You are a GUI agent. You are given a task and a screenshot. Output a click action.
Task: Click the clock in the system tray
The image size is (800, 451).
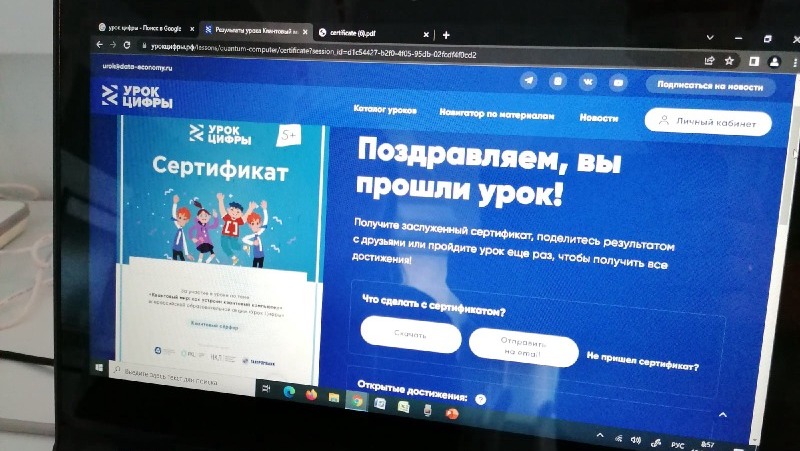click(x=707, y=445)
